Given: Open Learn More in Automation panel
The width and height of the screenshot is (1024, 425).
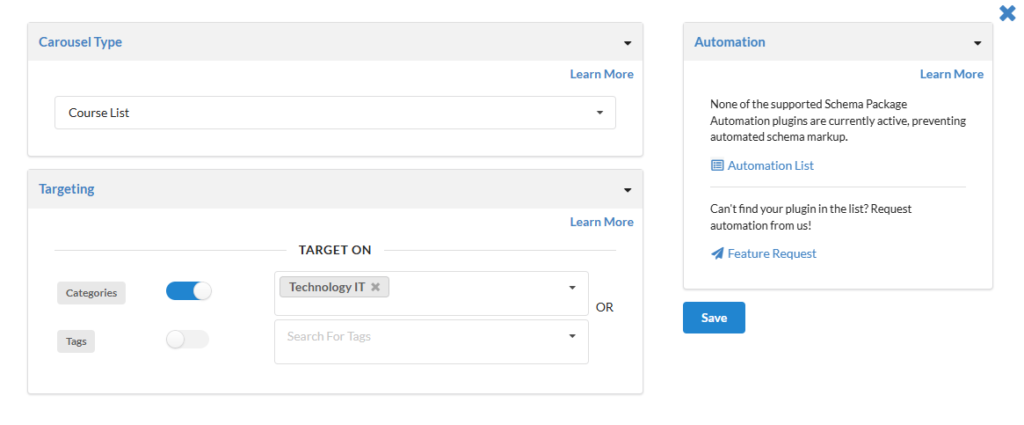Looking at the screenshot, I should pos(951,74).
